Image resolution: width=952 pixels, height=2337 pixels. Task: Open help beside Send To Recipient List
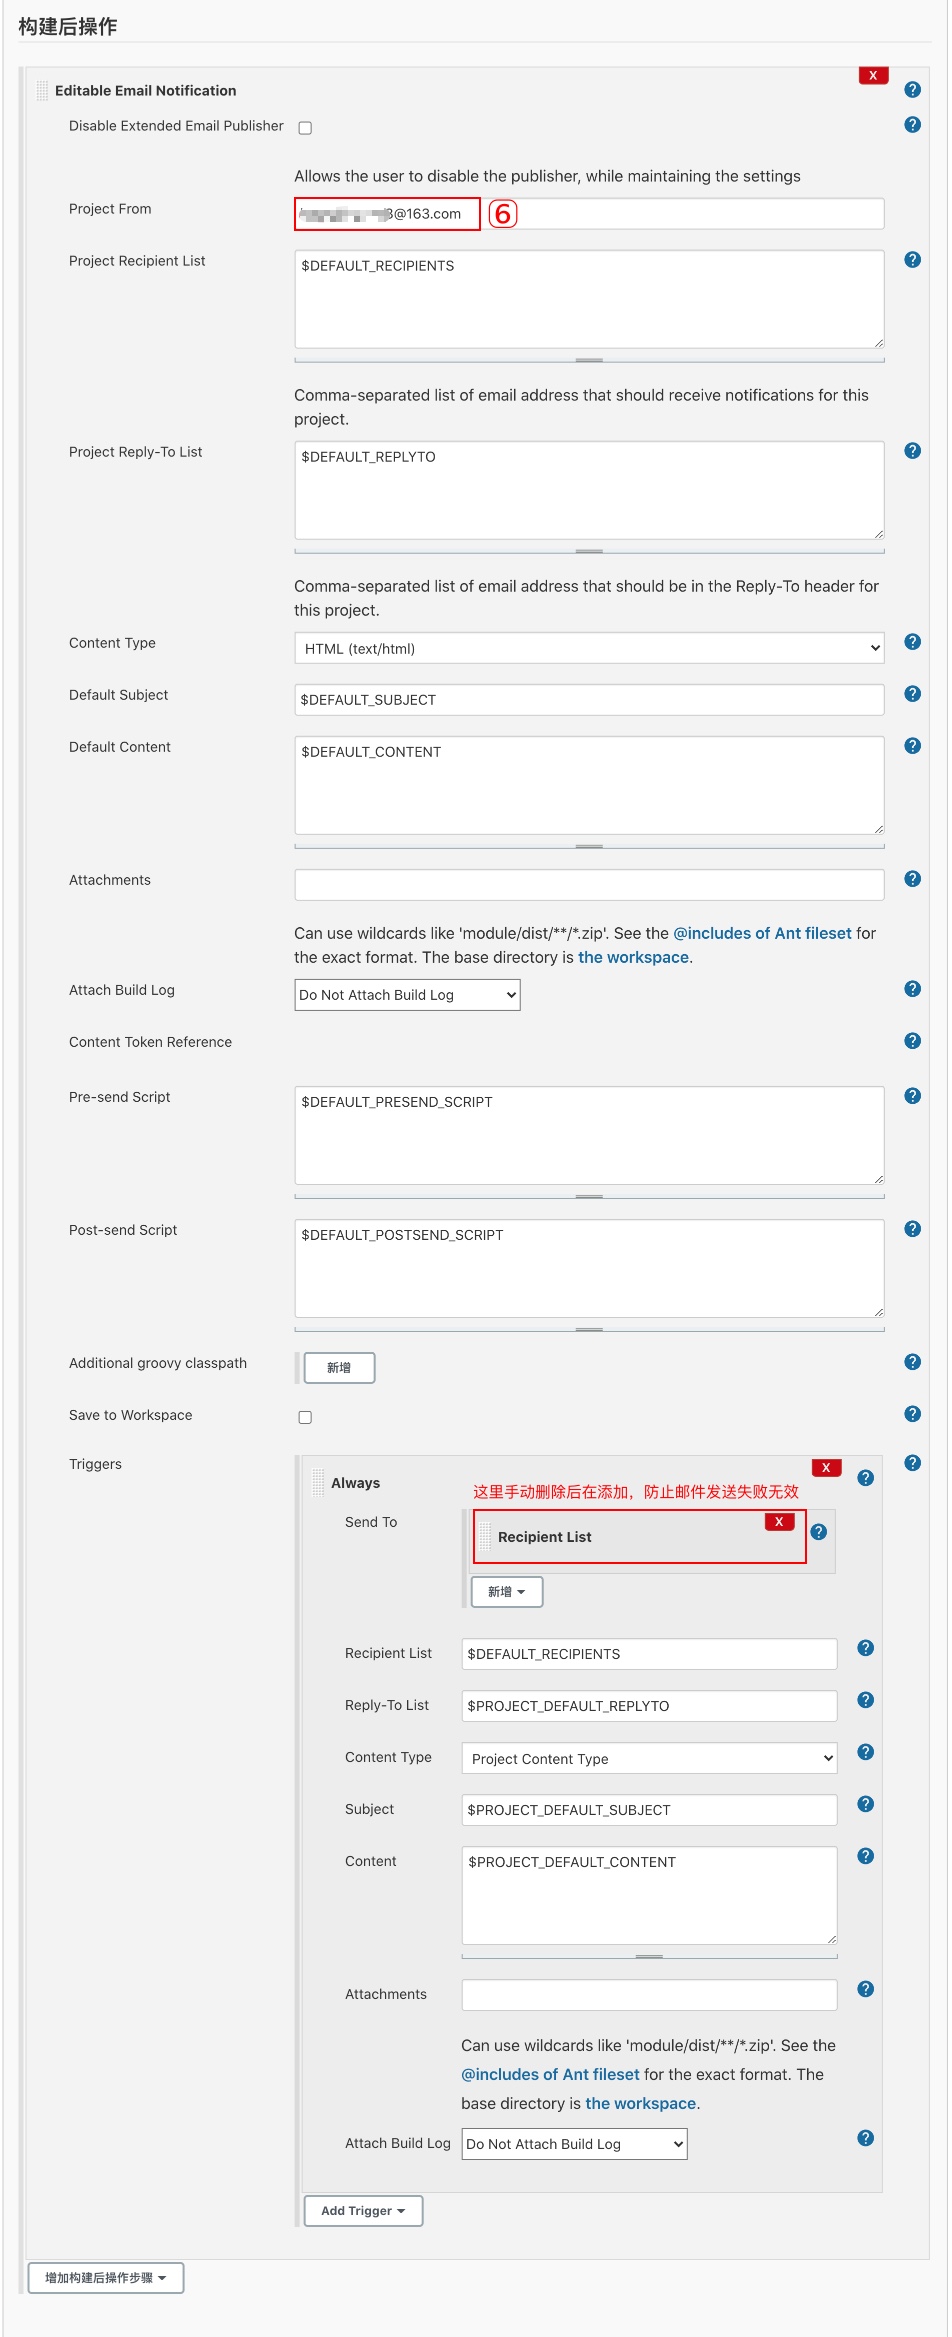click(x=819, y=1532)
